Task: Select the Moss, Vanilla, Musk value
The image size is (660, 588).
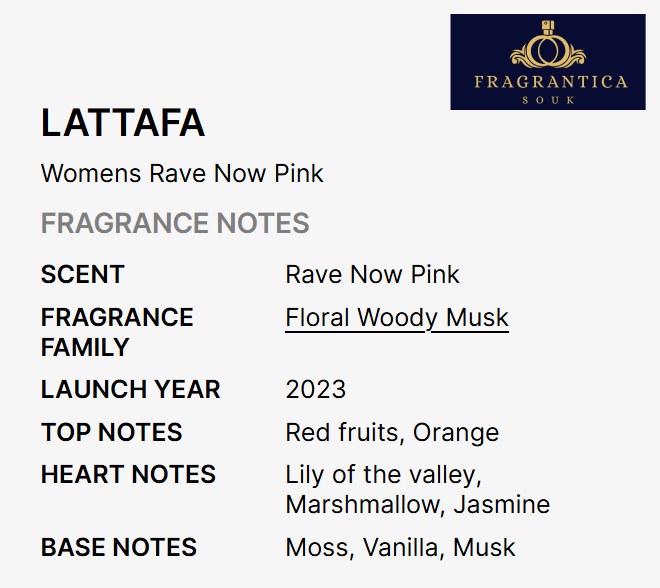Action: click(x=400, y=547)
